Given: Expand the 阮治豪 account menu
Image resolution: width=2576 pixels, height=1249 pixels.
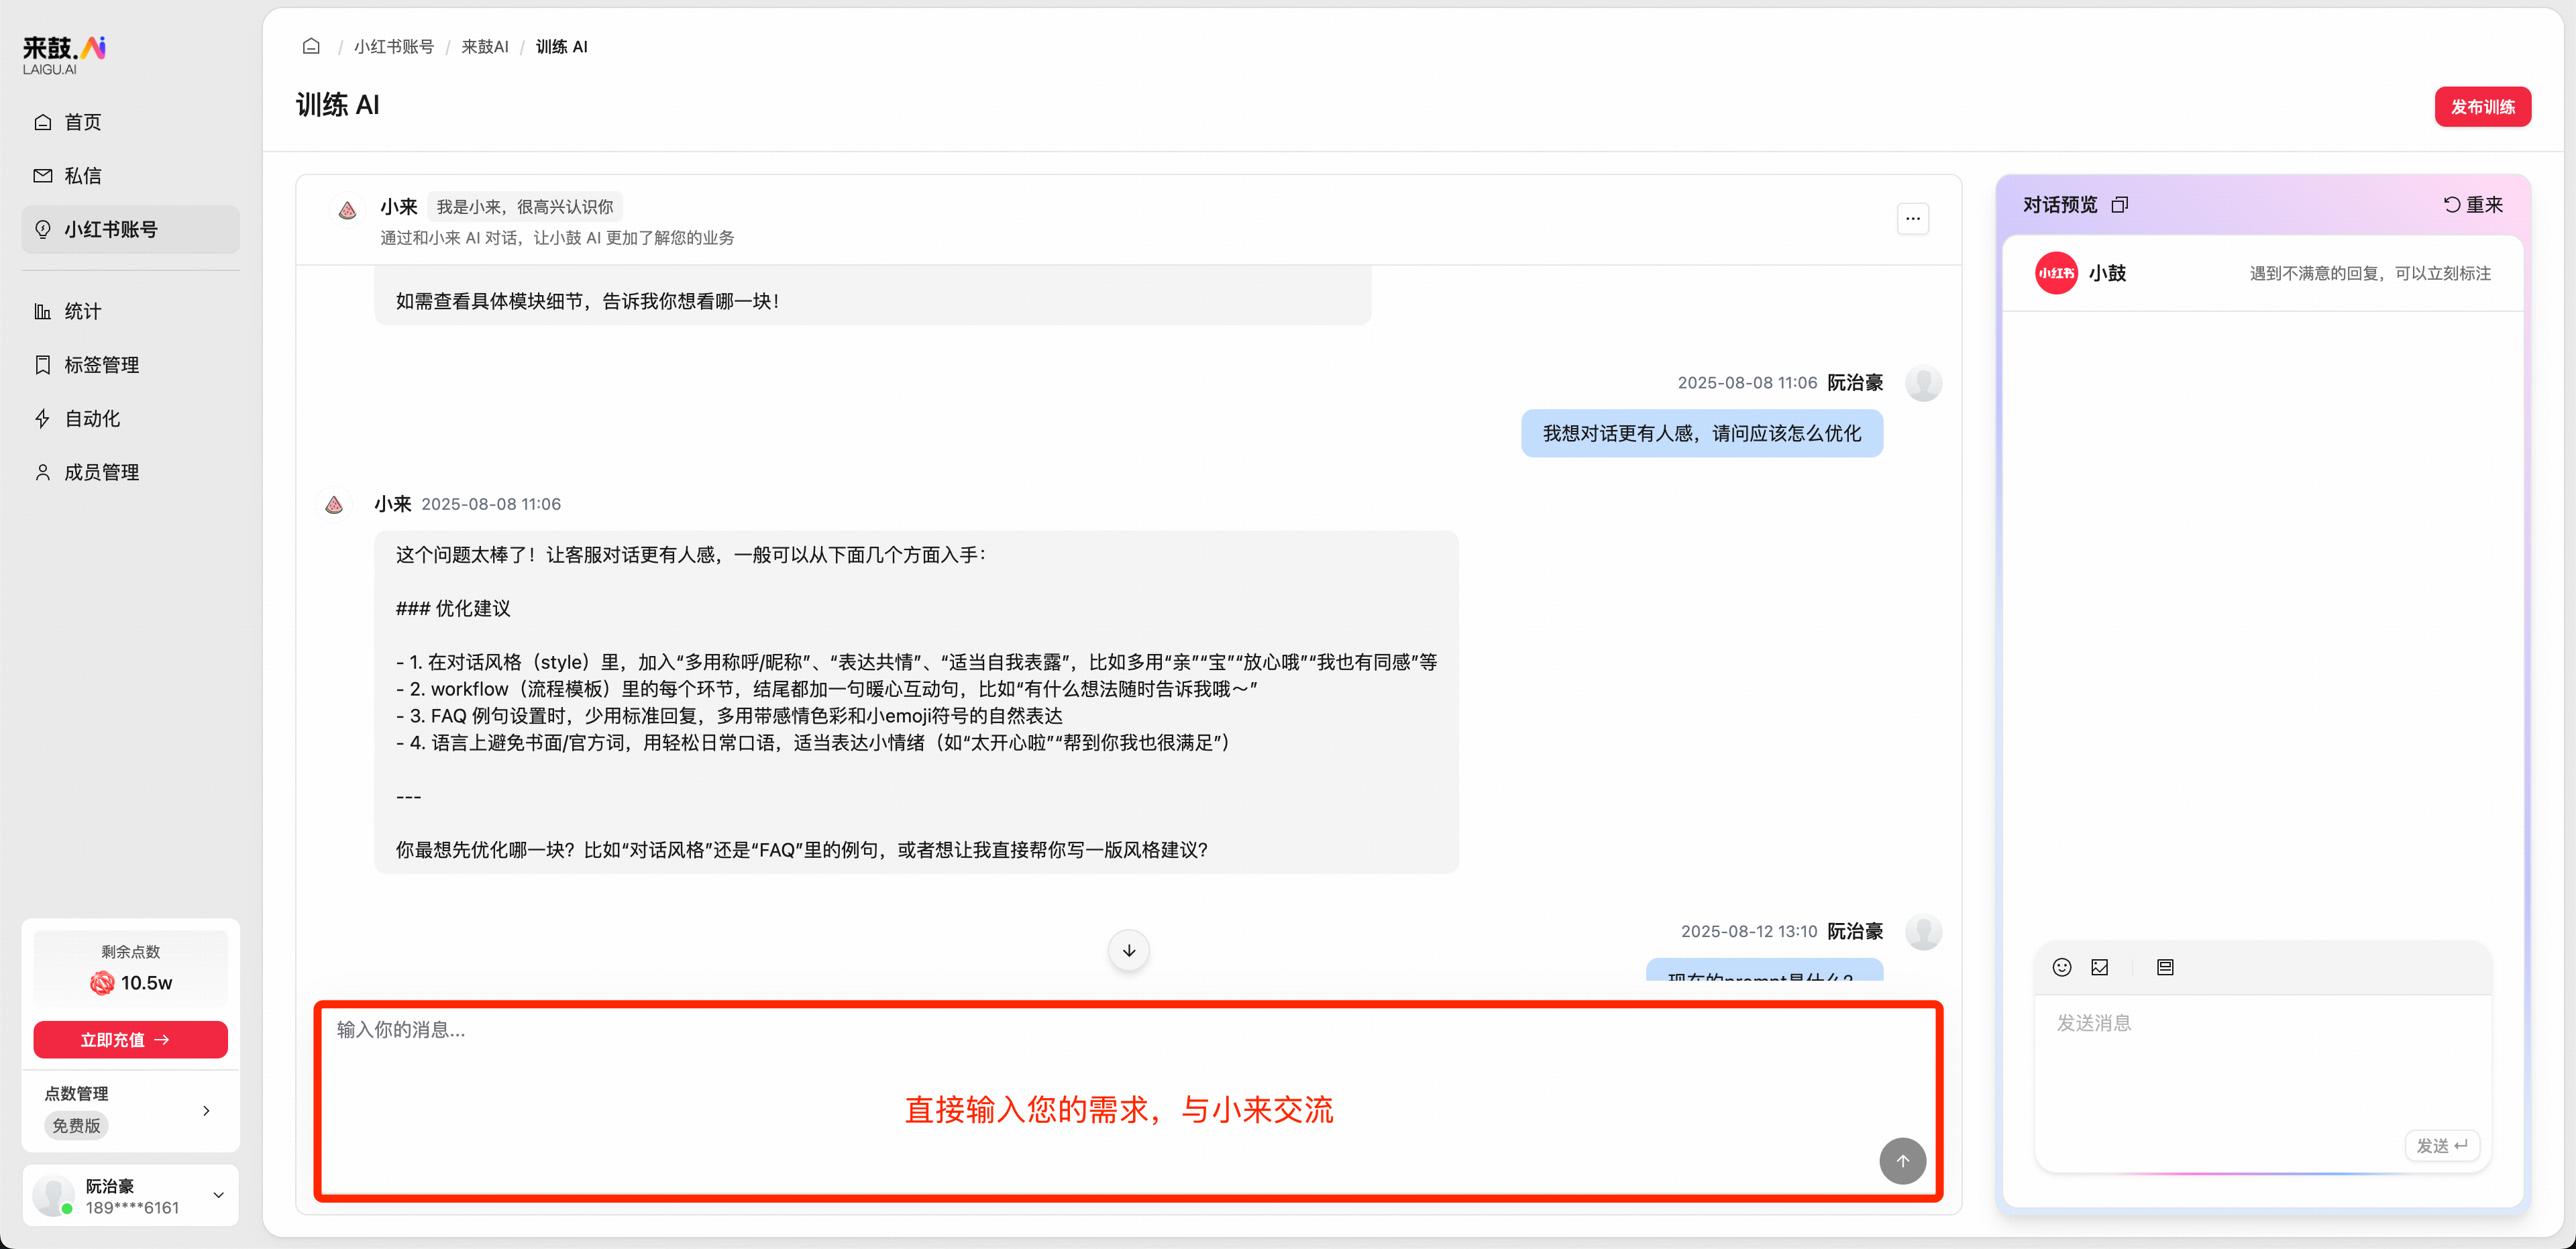Looking at the screenshot, I should click(218, 1194).
